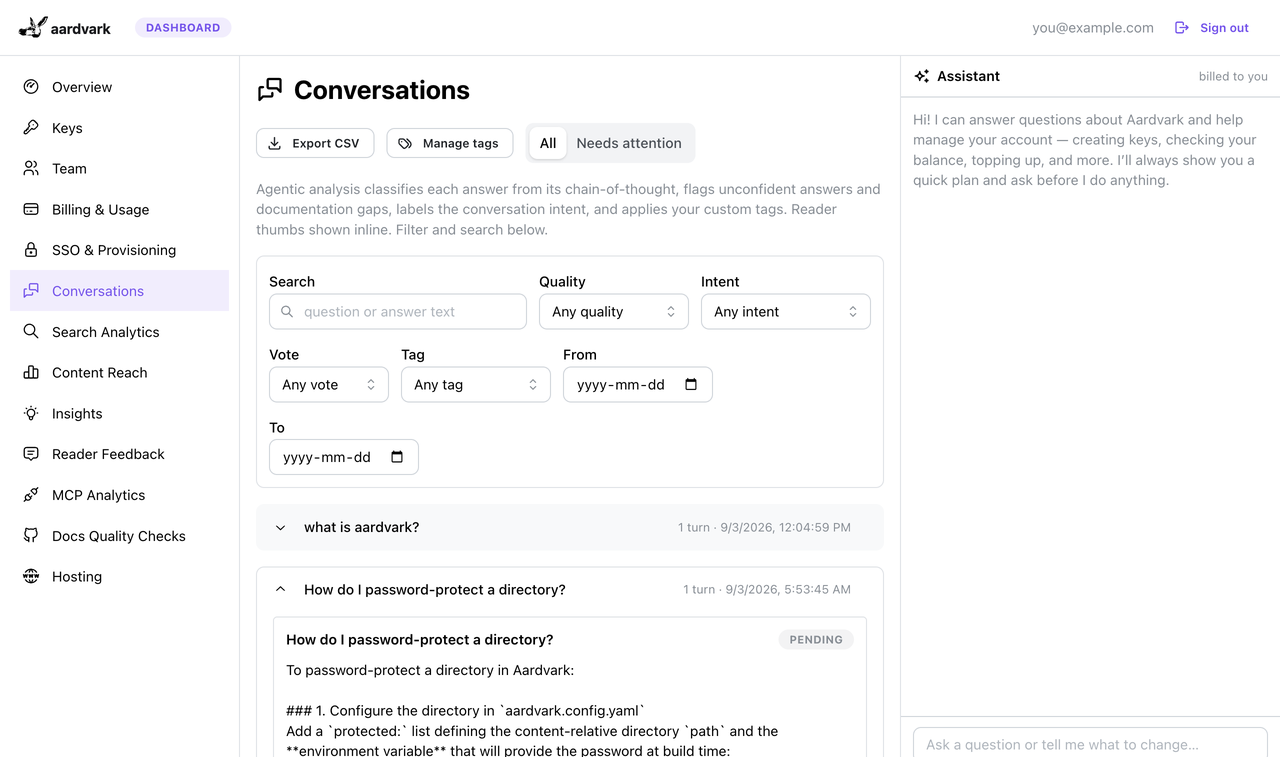Click the Team people icon in sidebar
The height and width of the screenshot is (757, 1280).
click(x=31, y=169)
